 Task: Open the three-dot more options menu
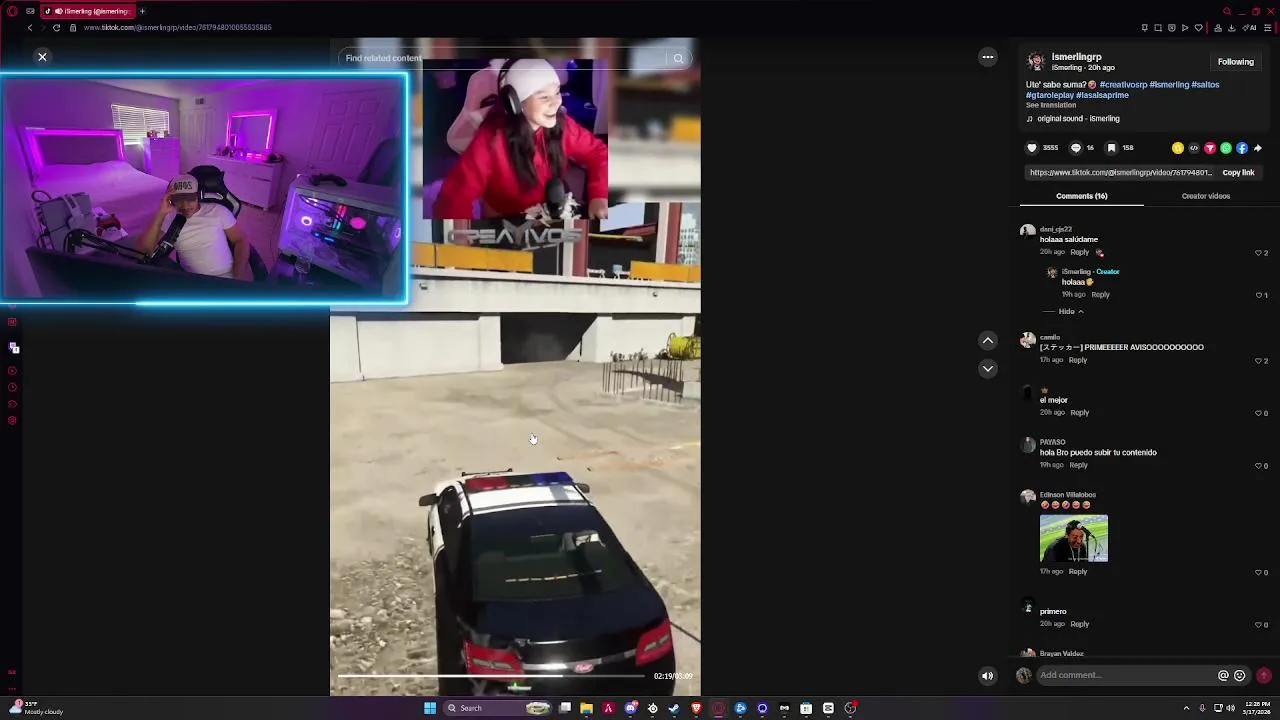tap(988, 57)
